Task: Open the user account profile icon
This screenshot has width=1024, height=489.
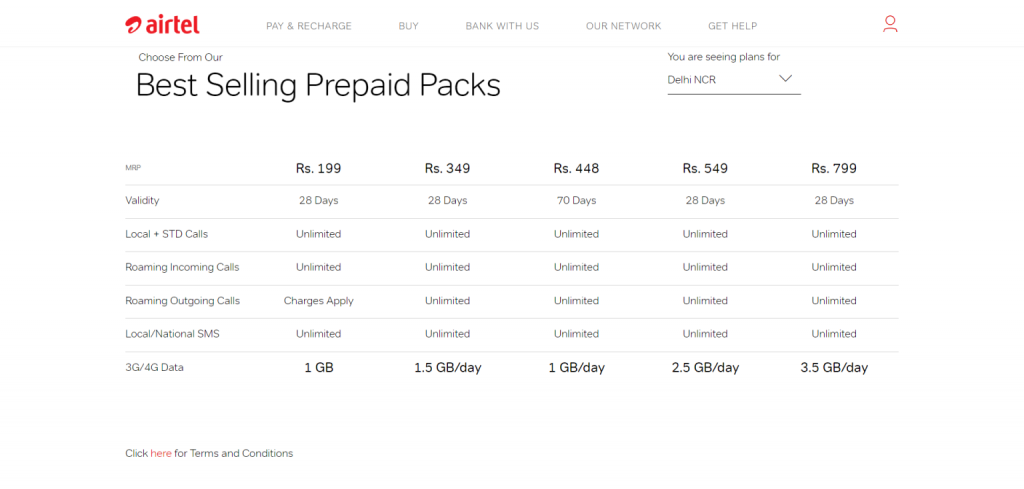Action: [x=890, y=24]
